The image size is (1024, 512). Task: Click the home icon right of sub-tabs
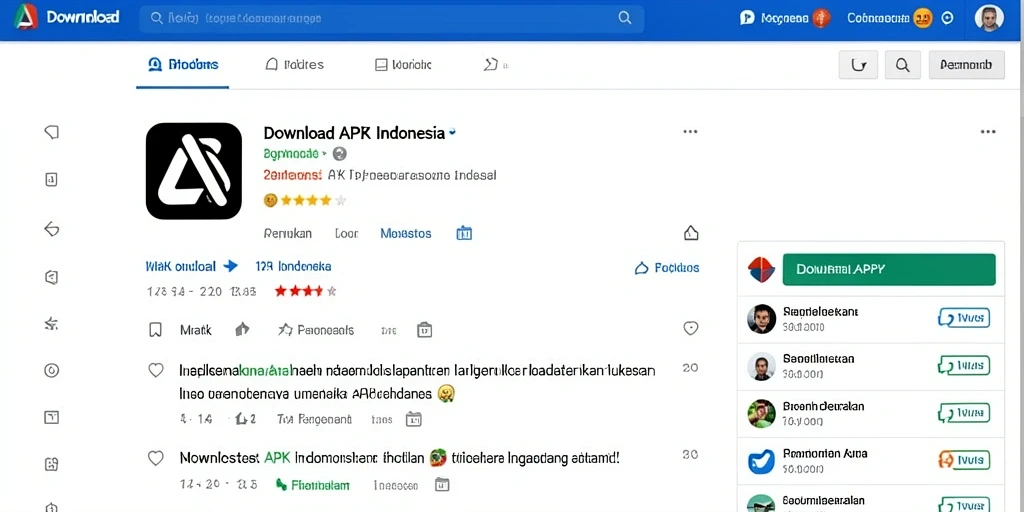click(690, 232)
